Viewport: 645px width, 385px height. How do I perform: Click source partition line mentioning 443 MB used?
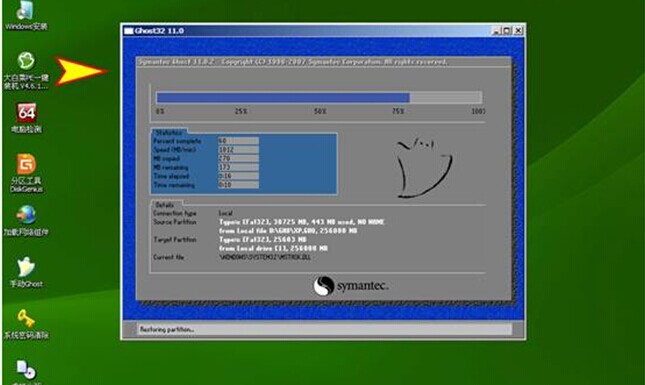coord(302,222)
